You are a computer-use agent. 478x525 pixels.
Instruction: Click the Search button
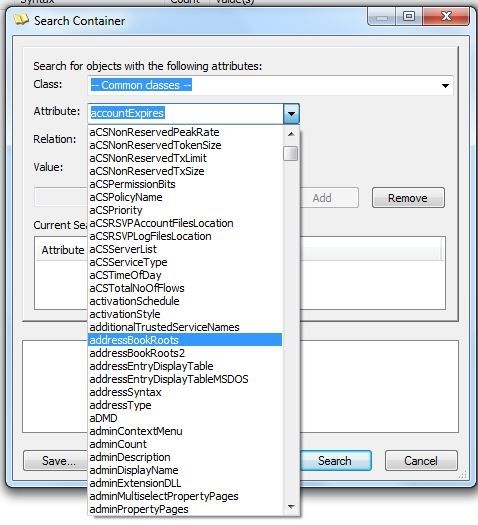point(335,461)
